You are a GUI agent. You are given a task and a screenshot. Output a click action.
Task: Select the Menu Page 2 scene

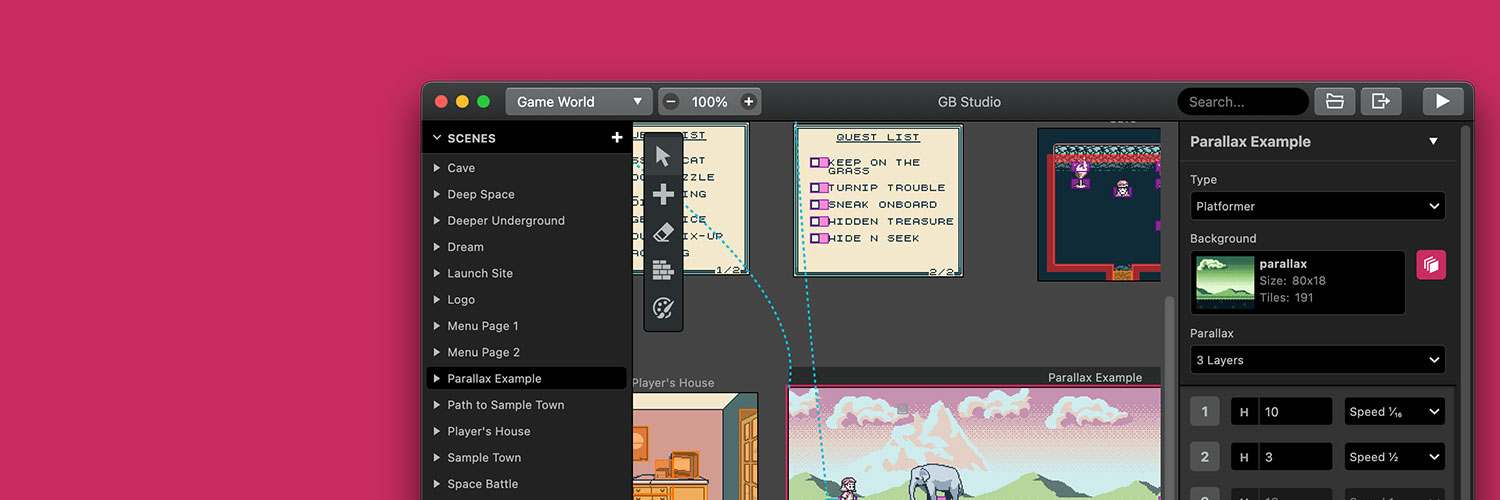tap(527, 352)
